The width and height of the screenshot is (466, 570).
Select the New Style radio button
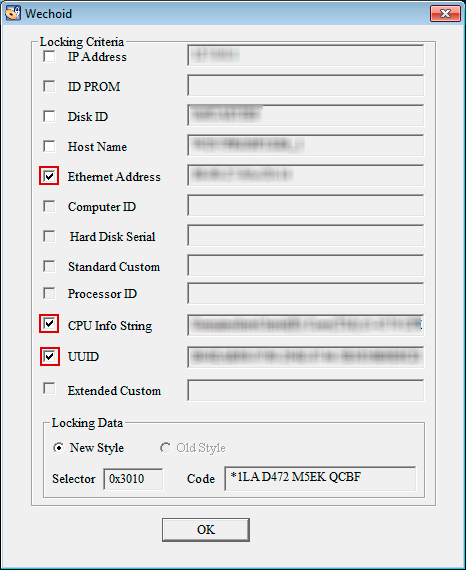point(58,447)
